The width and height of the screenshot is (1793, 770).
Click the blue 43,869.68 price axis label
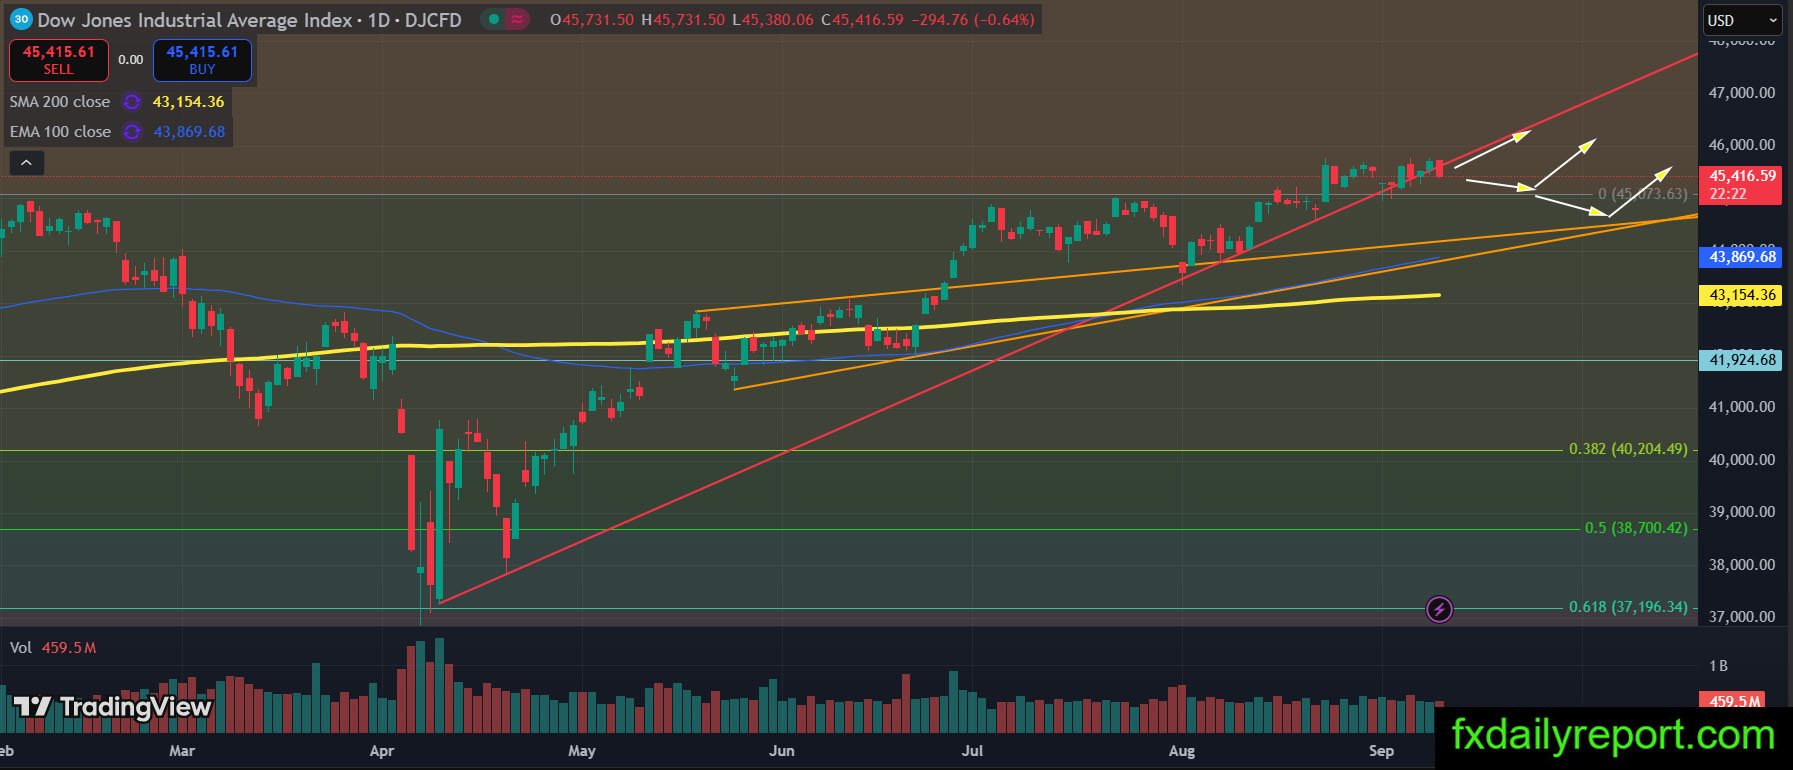tap(1742, 257)
